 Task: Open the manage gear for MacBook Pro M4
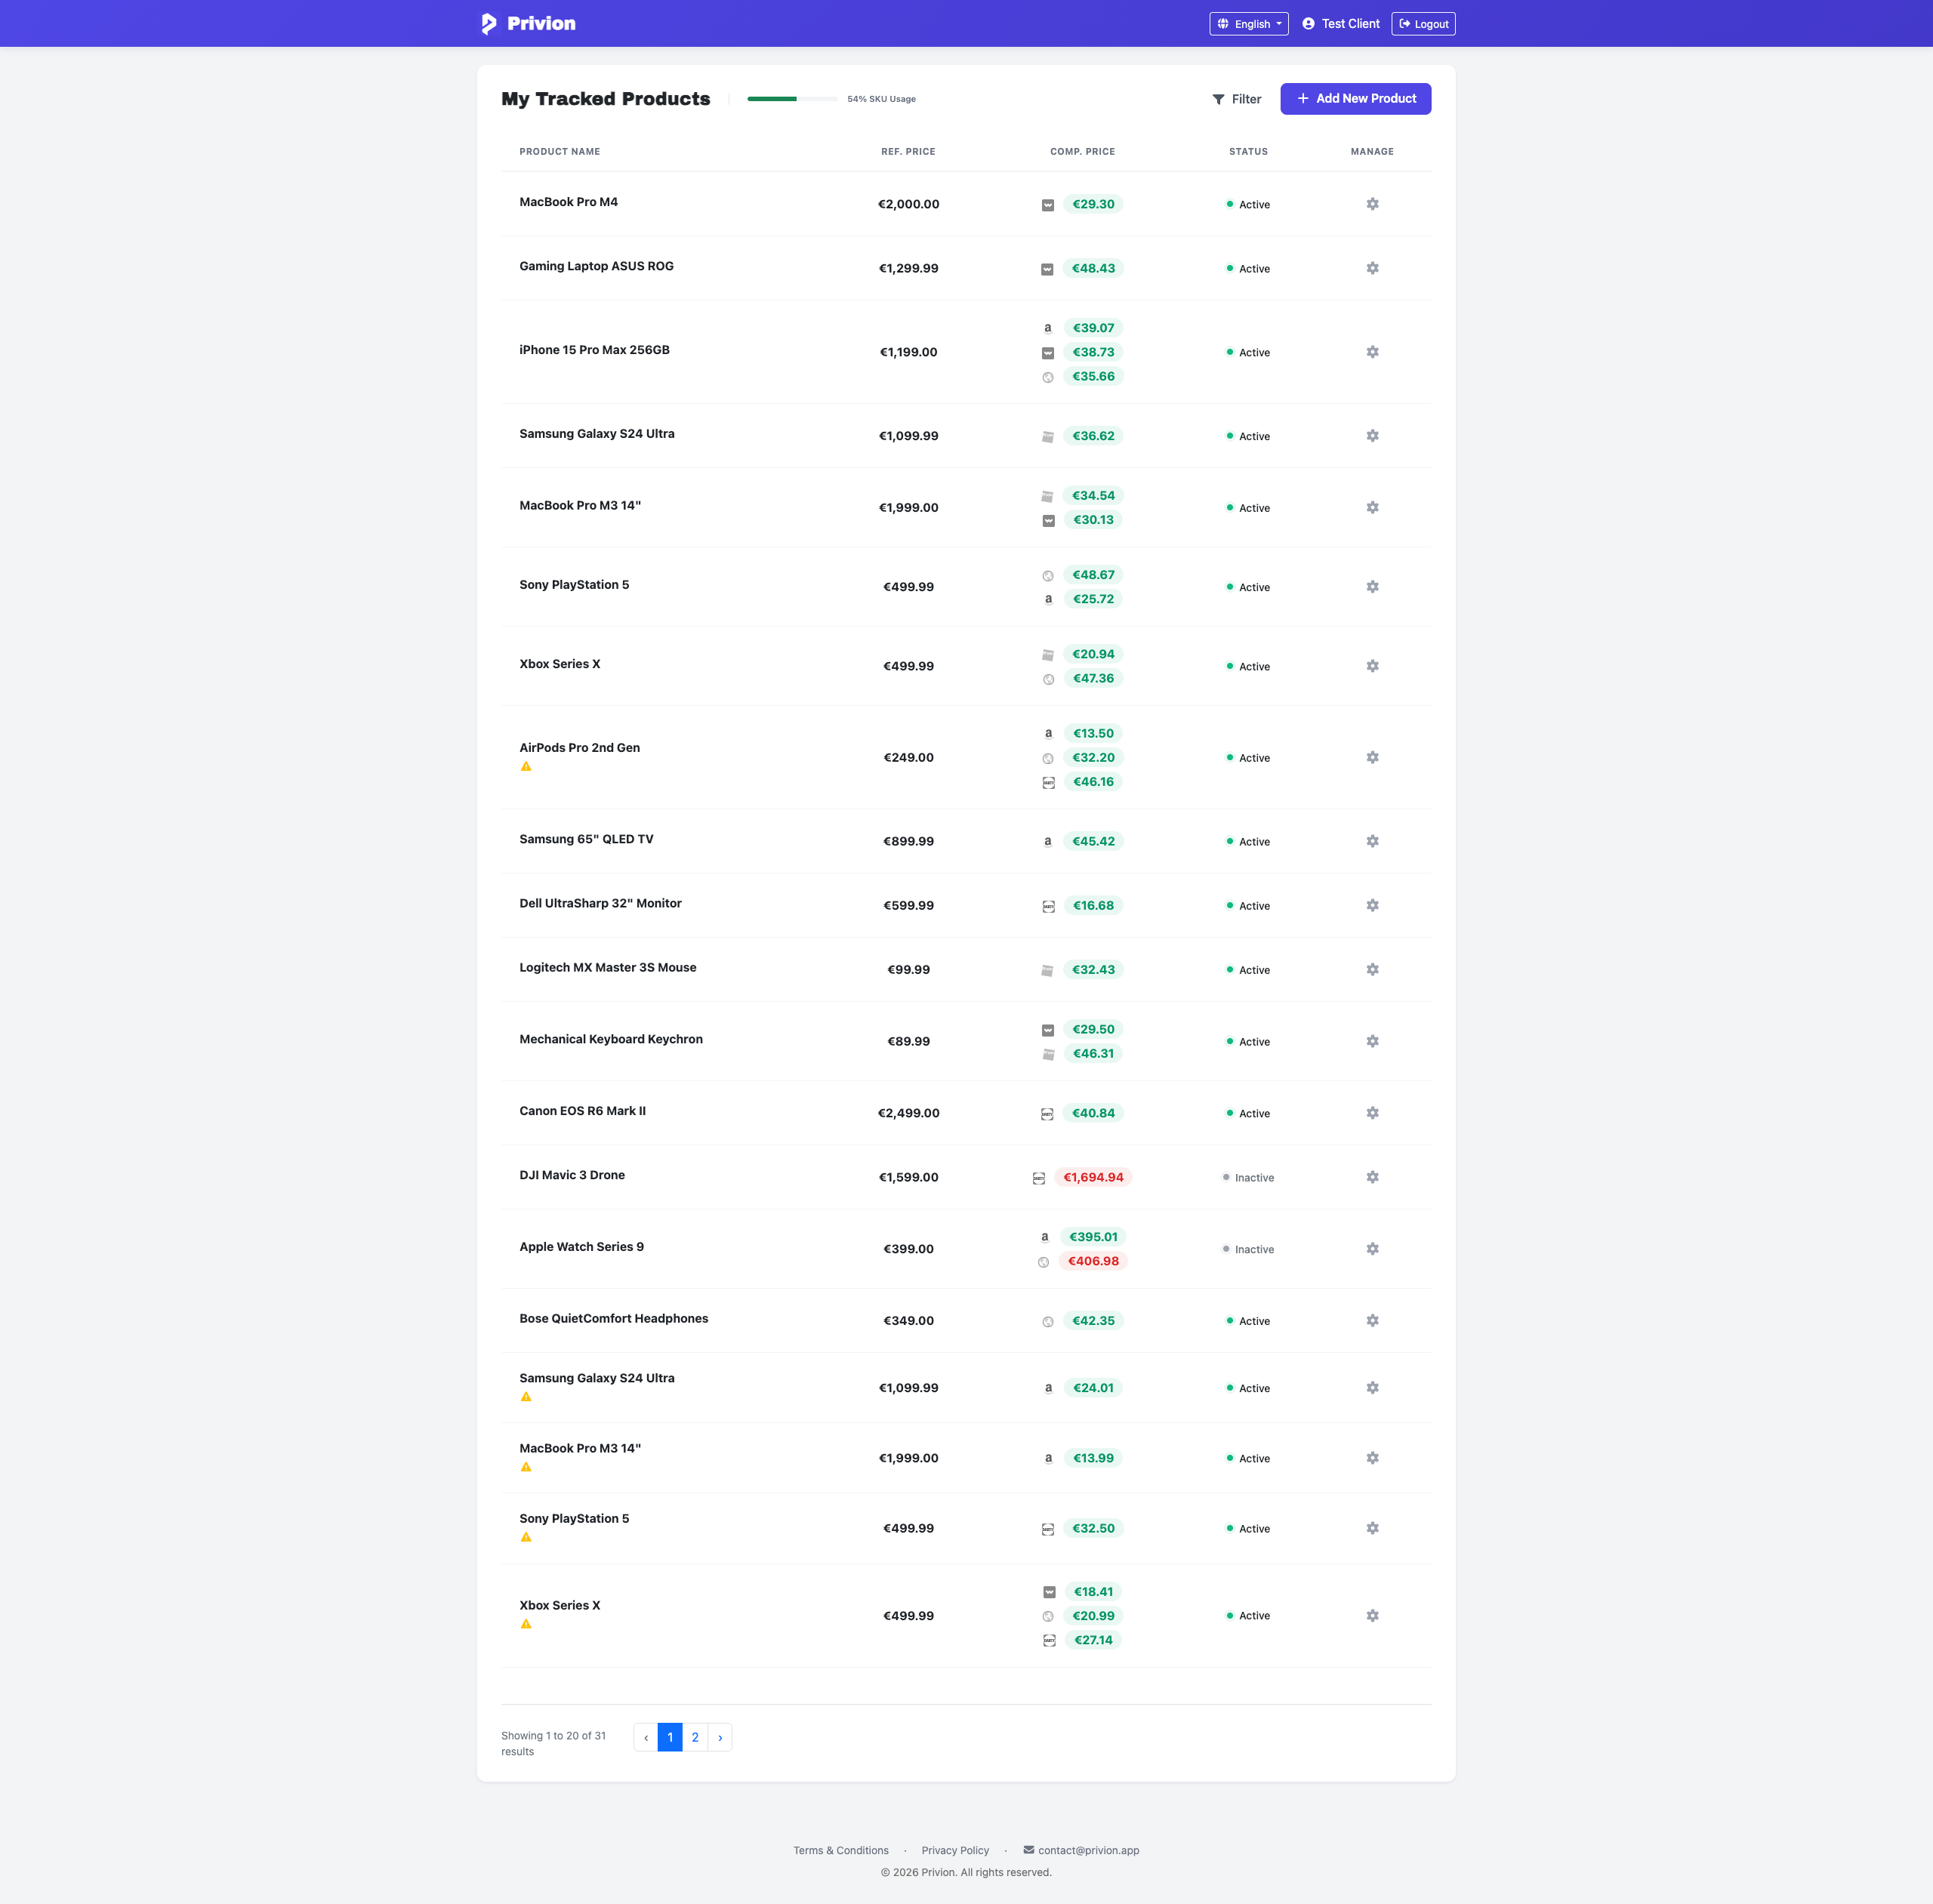1372,203
